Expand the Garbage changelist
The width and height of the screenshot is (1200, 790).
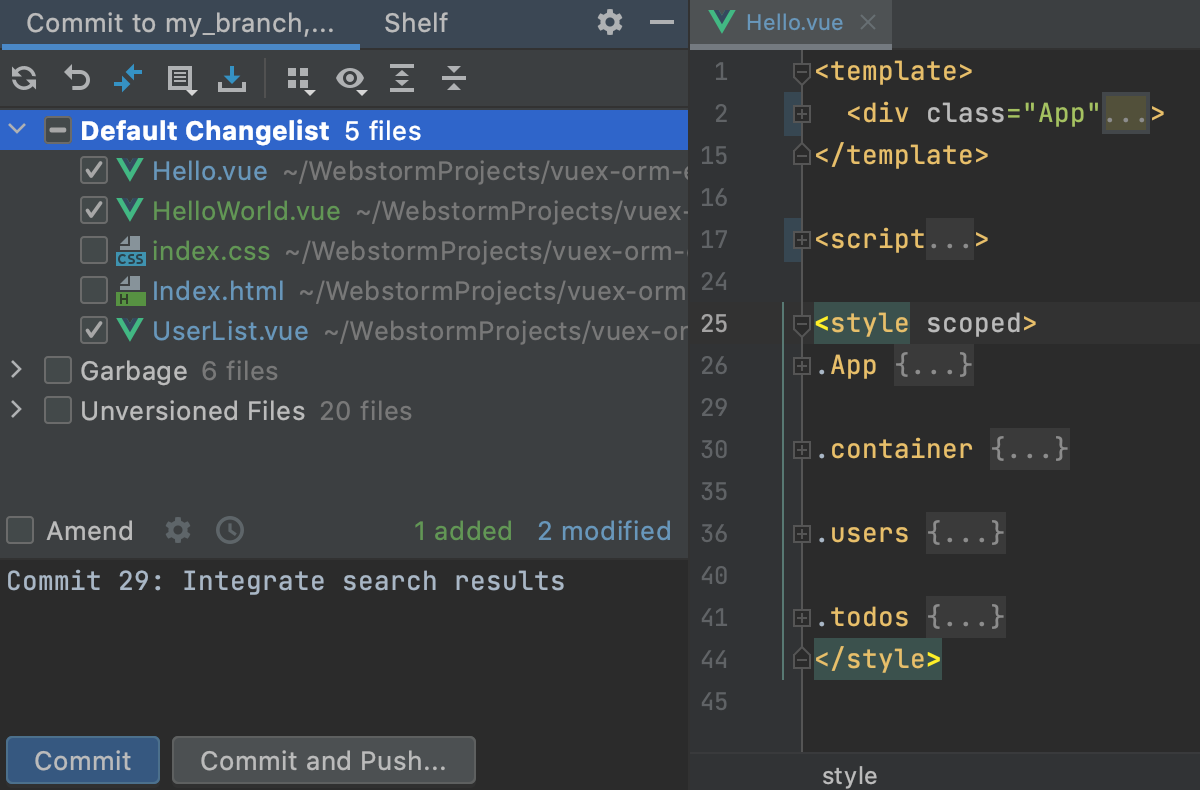tap(16, 370)
